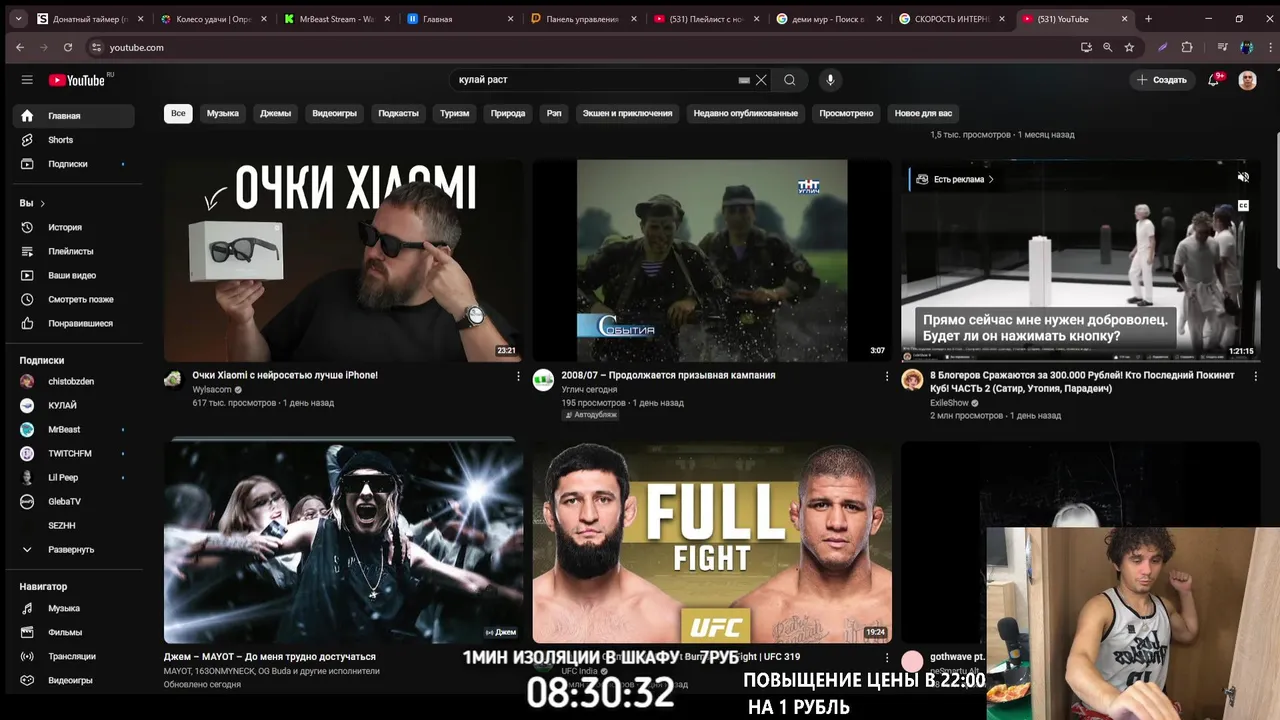Screen dimensions: 1280x720
Task: Open Очки Xiaomi video thumbnail
Action: [343, 260]
